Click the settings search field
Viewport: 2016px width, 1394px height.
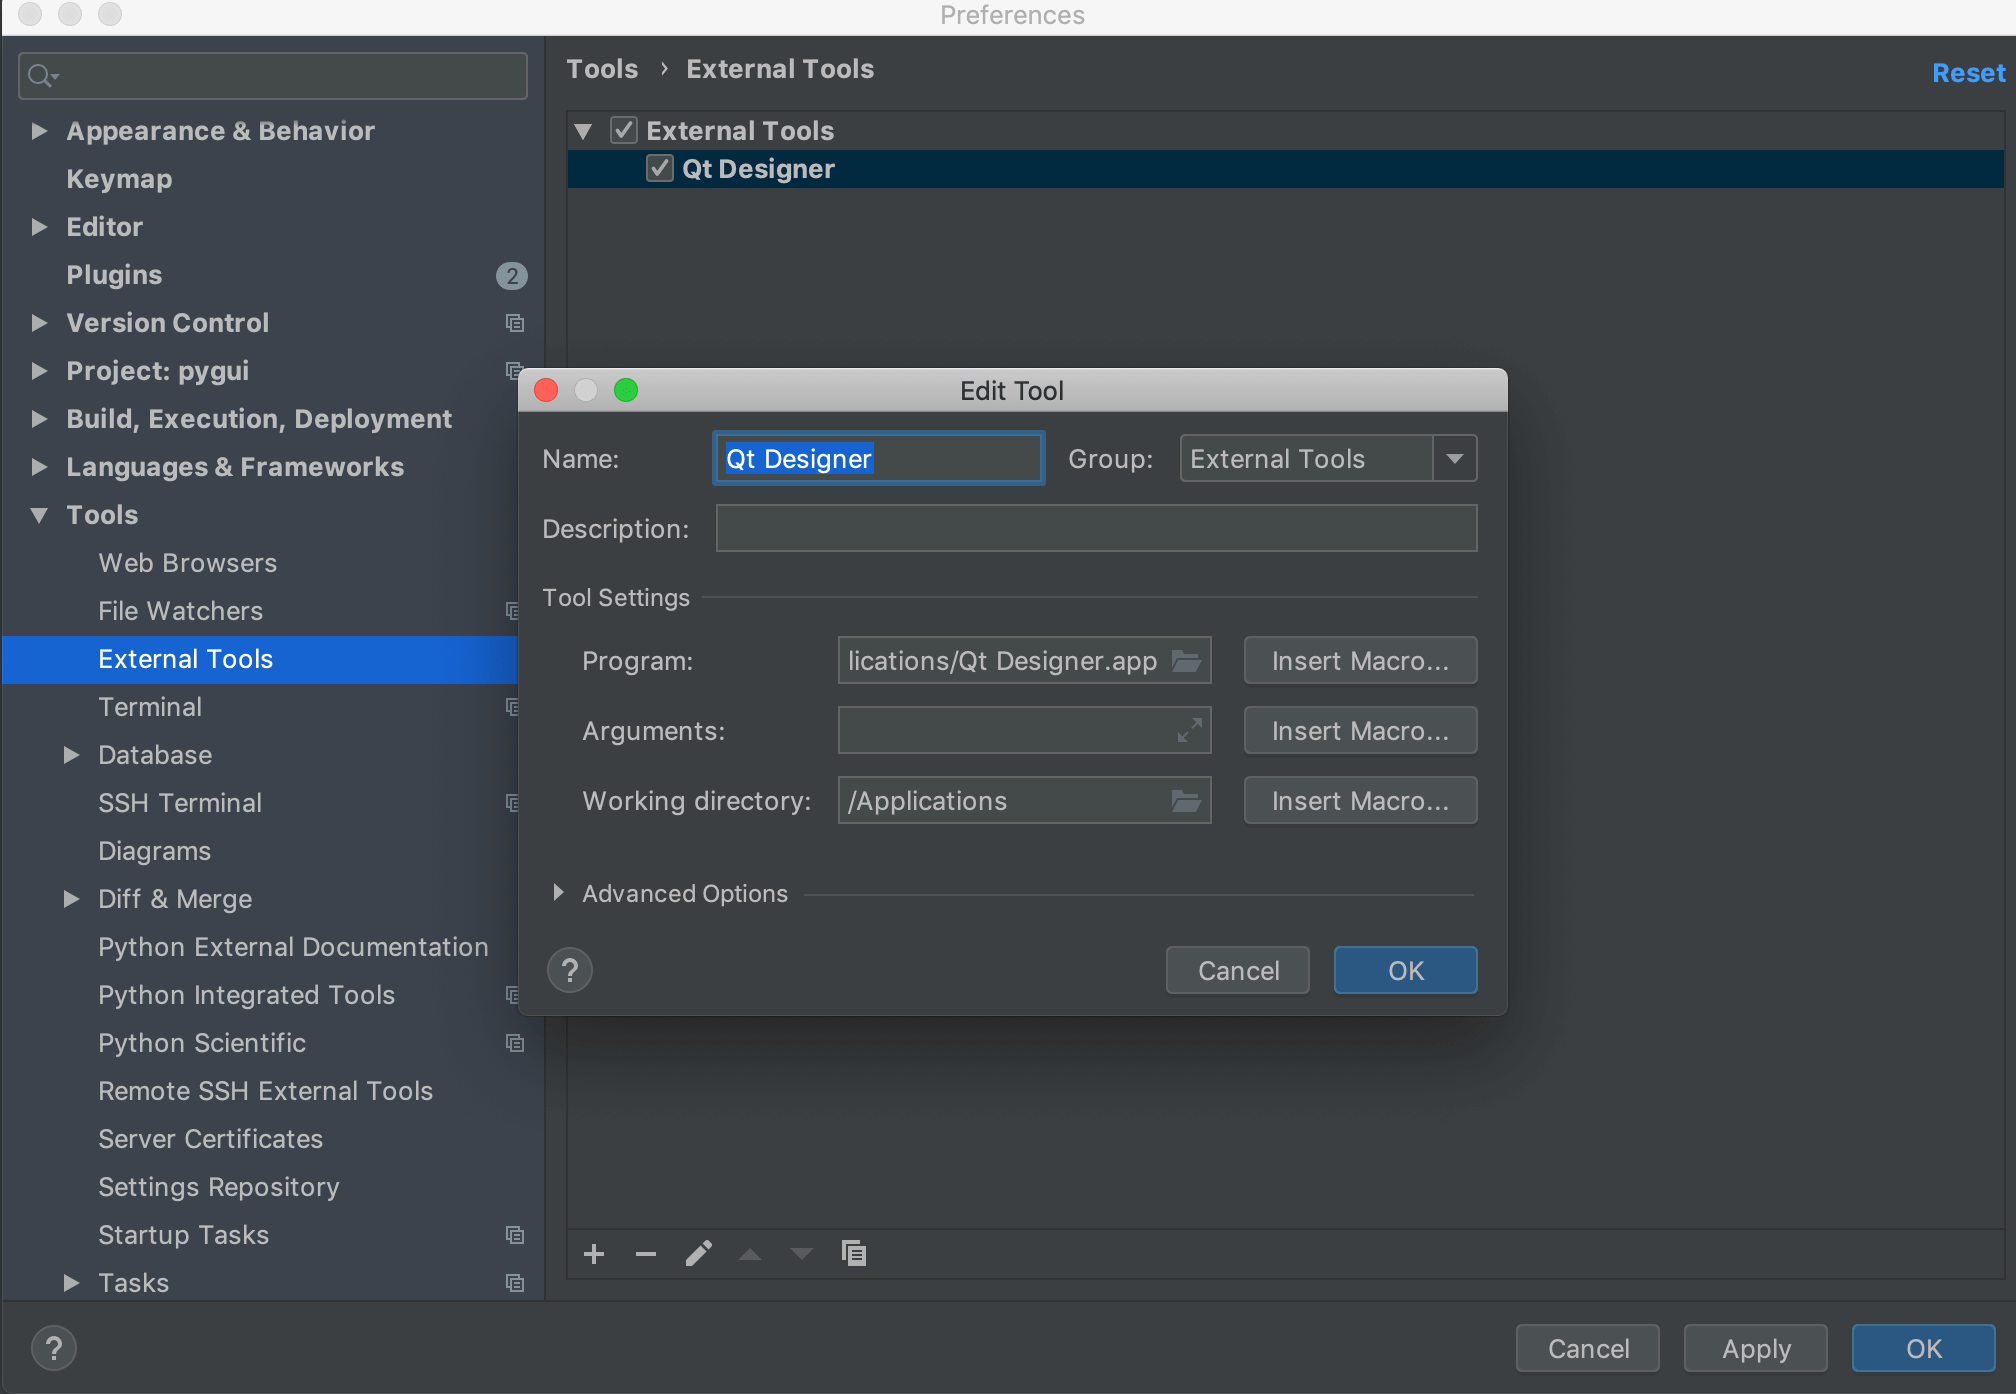pyautogui.click(x=273, y=76)
